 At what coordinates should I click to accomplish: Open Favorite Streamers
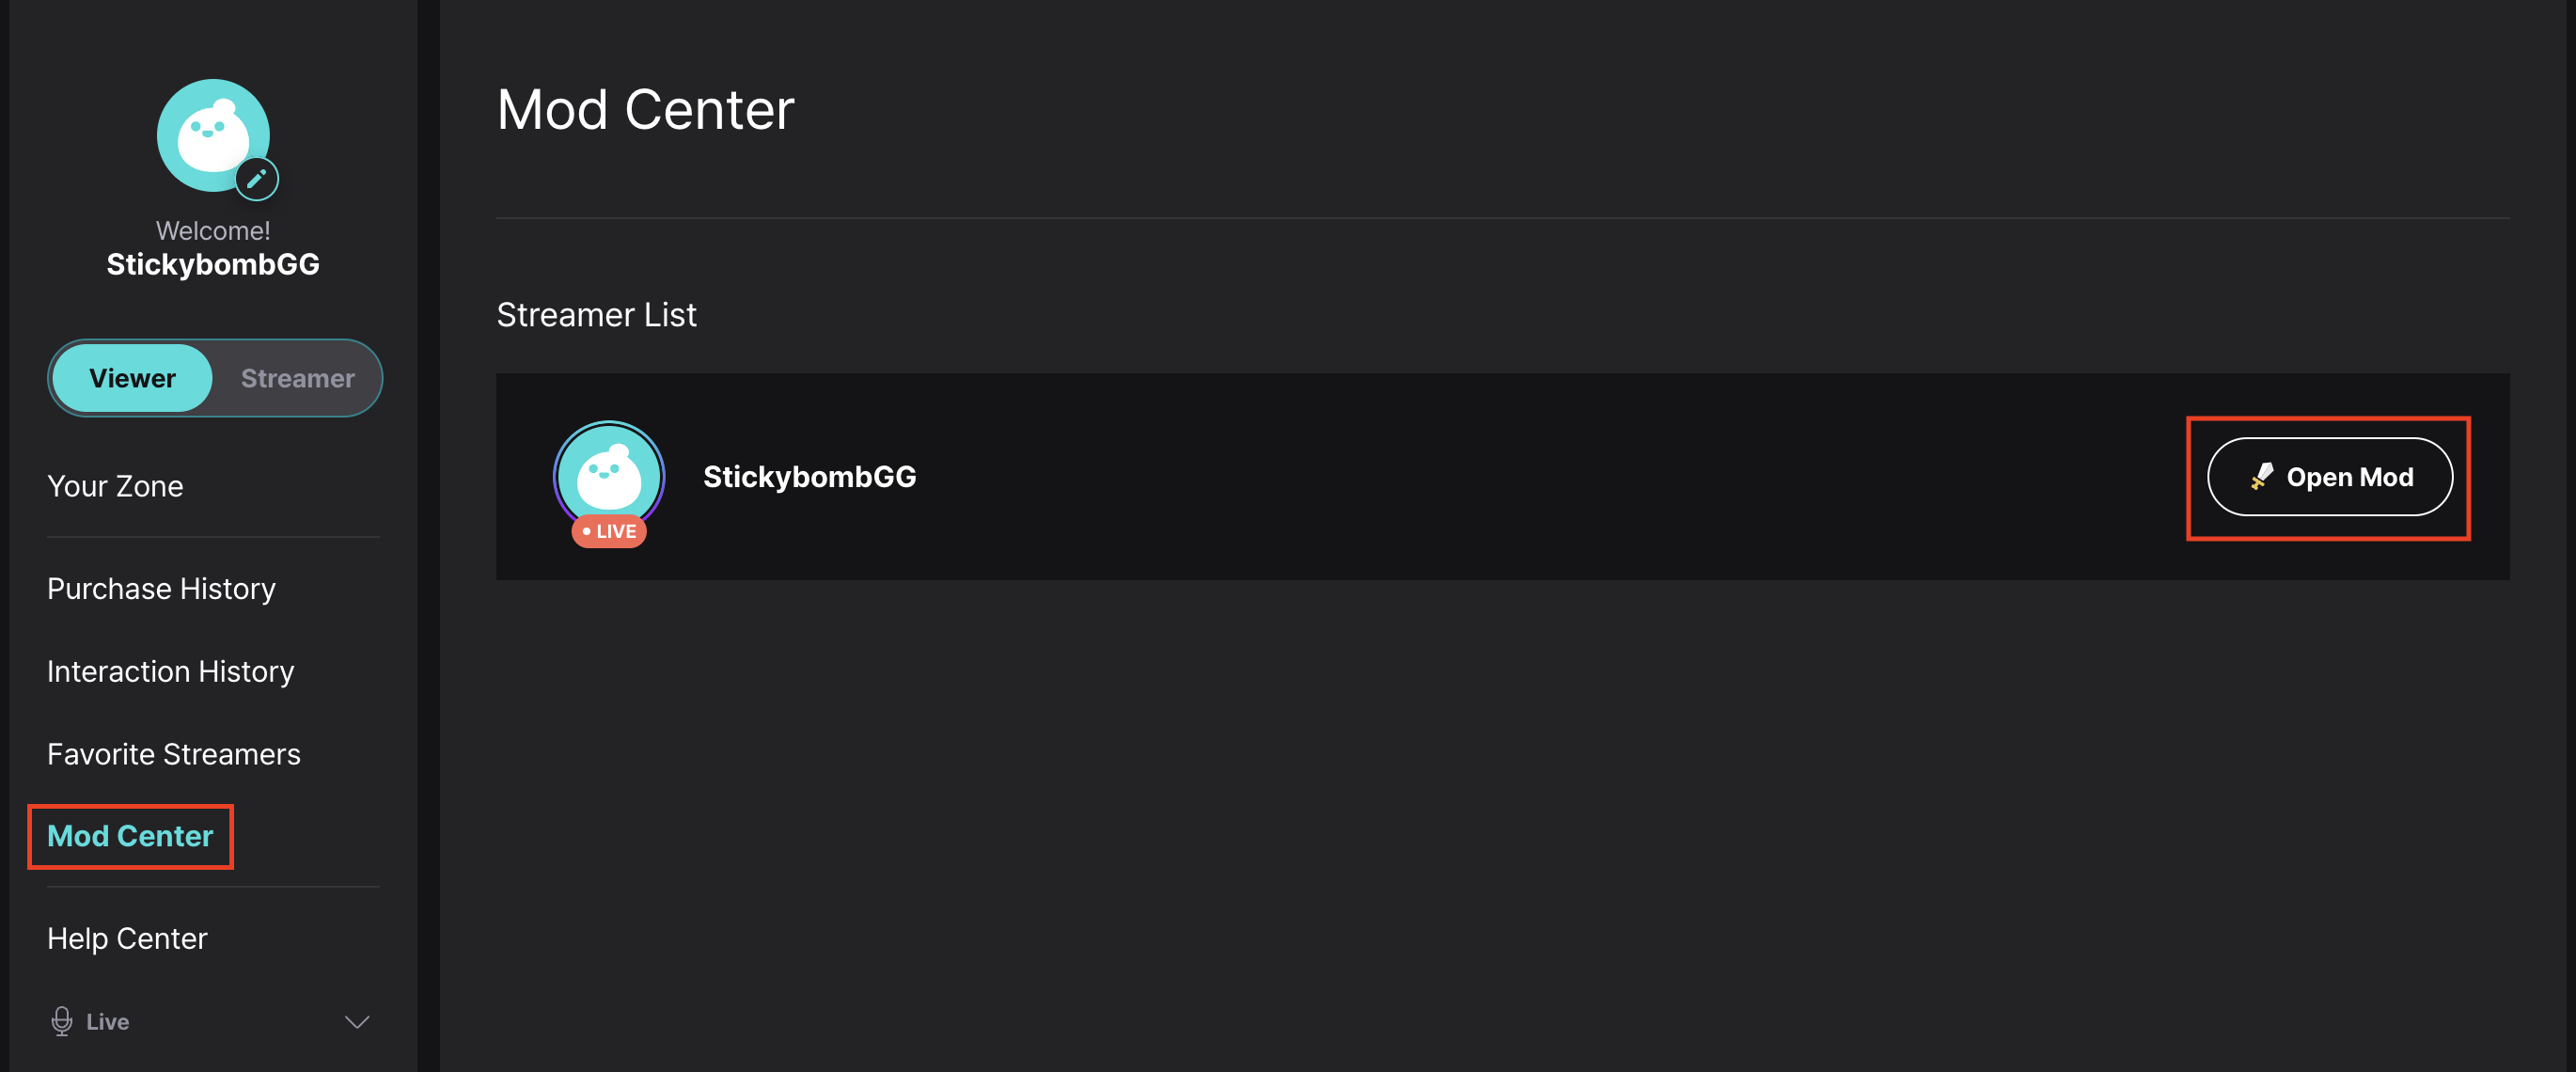point(173,754)
